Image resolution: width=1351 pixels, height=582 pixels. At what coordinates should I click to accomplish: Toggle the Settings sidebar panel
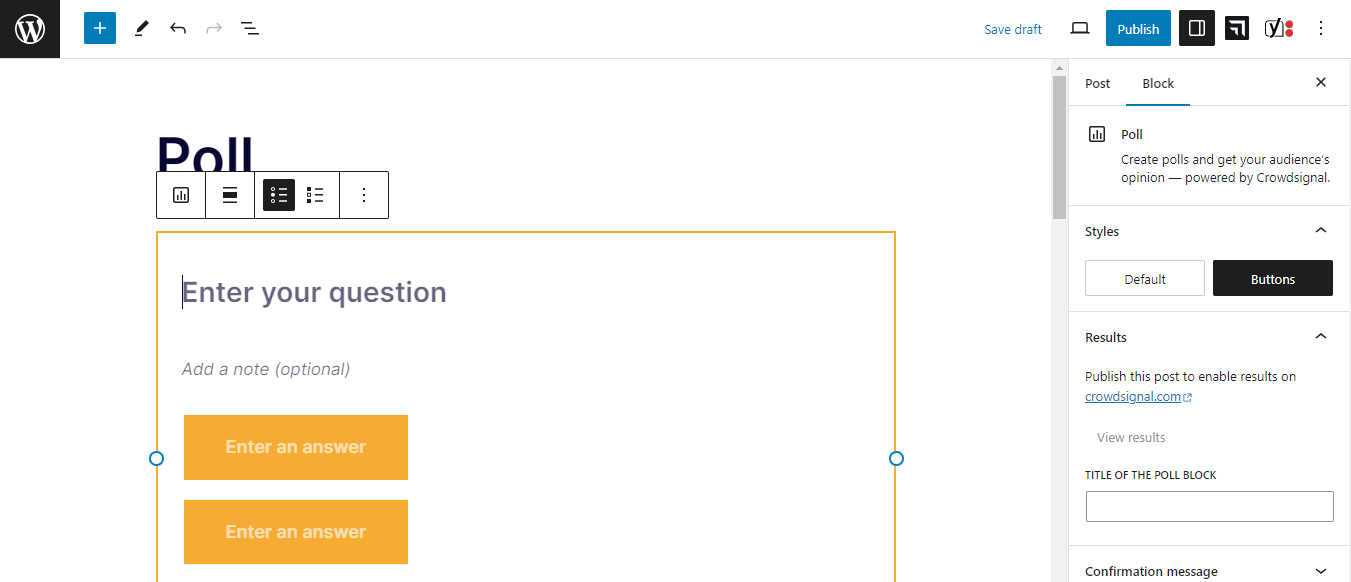tap(1196, 28)
